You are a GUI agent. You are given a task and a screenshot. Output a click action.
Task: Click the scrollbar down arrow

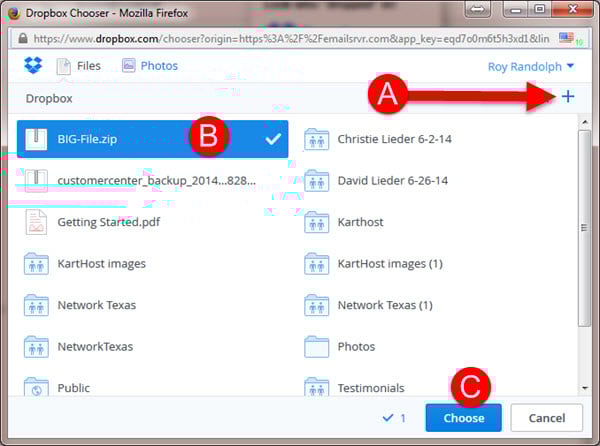584,388
